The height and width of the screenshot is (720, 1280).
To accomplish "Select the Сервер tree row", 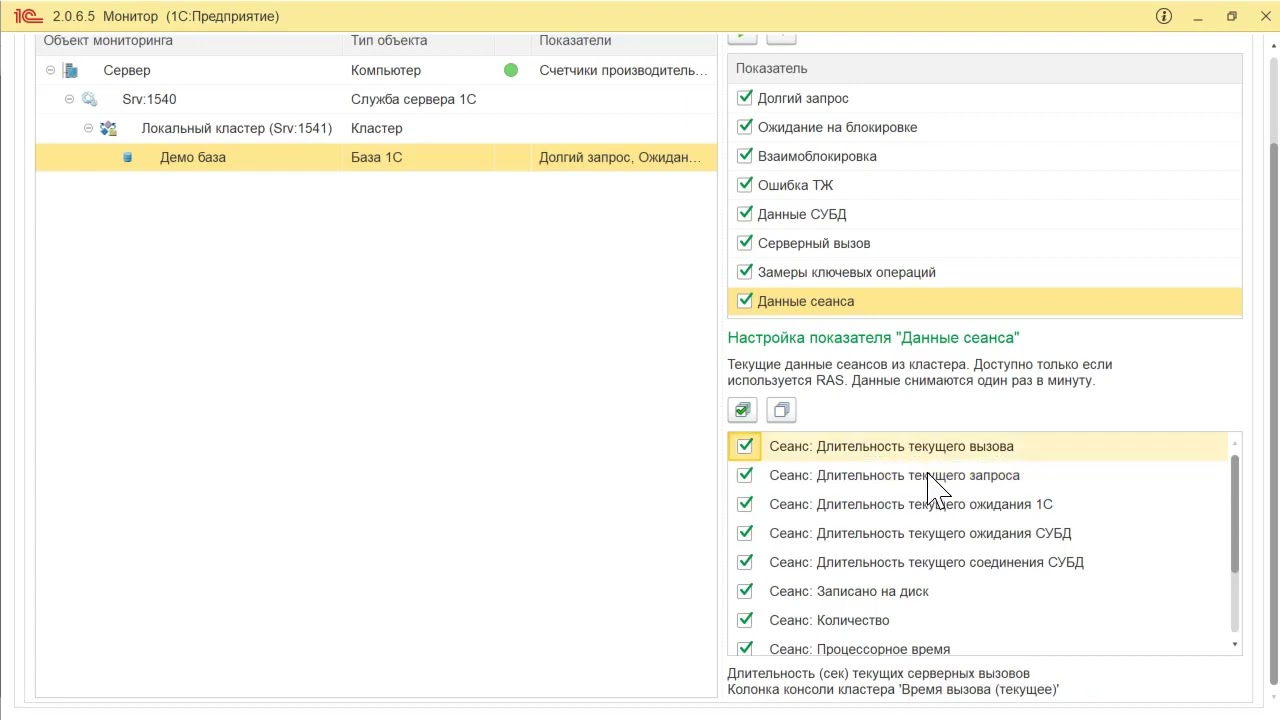I will (376, 70).
